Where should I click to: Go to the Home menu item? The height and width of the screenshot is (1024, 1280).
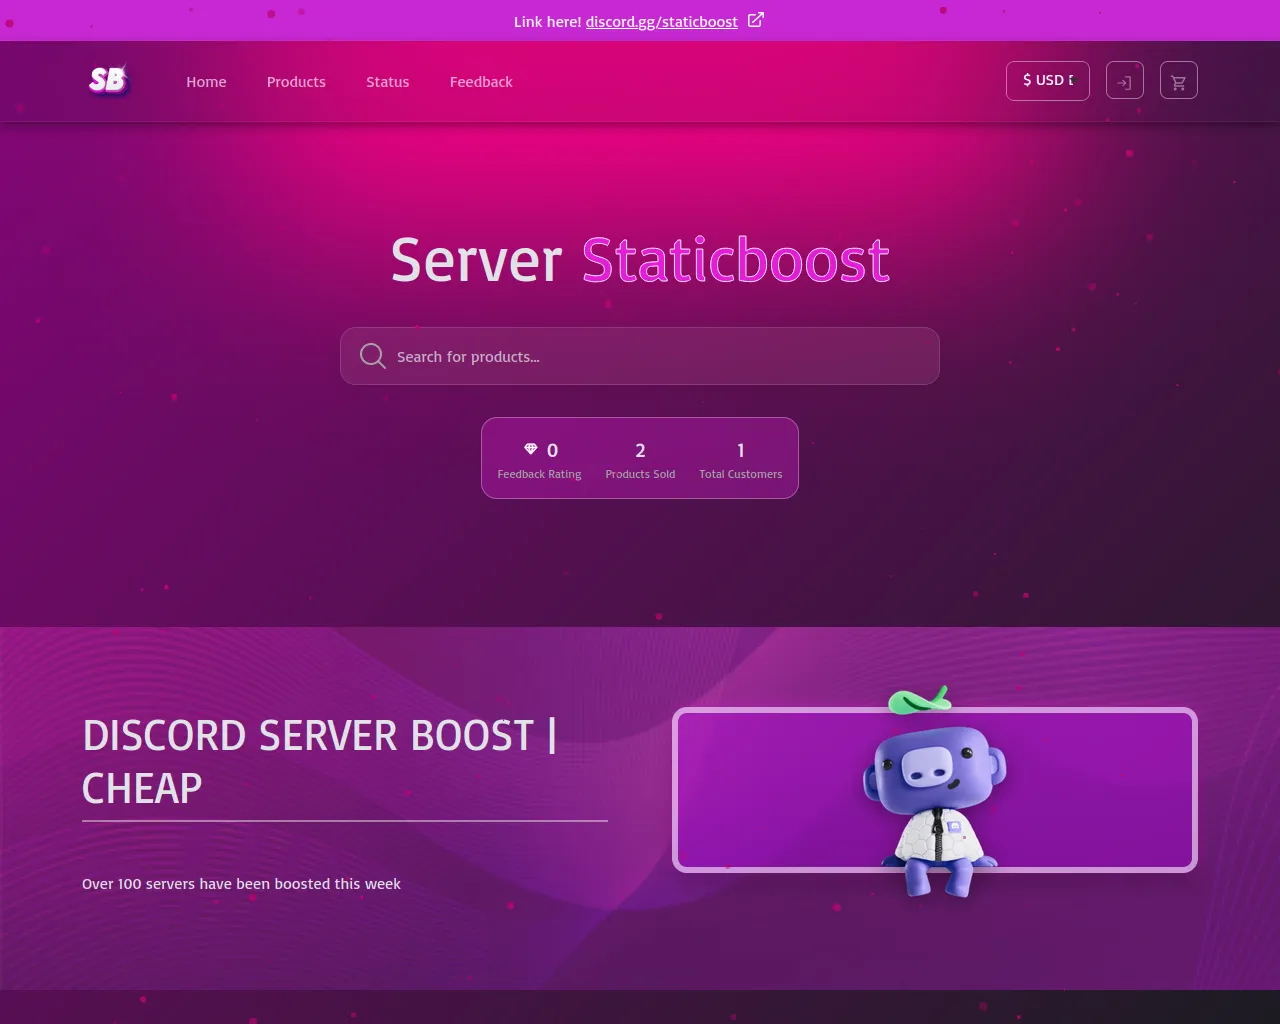coord(206,82)
